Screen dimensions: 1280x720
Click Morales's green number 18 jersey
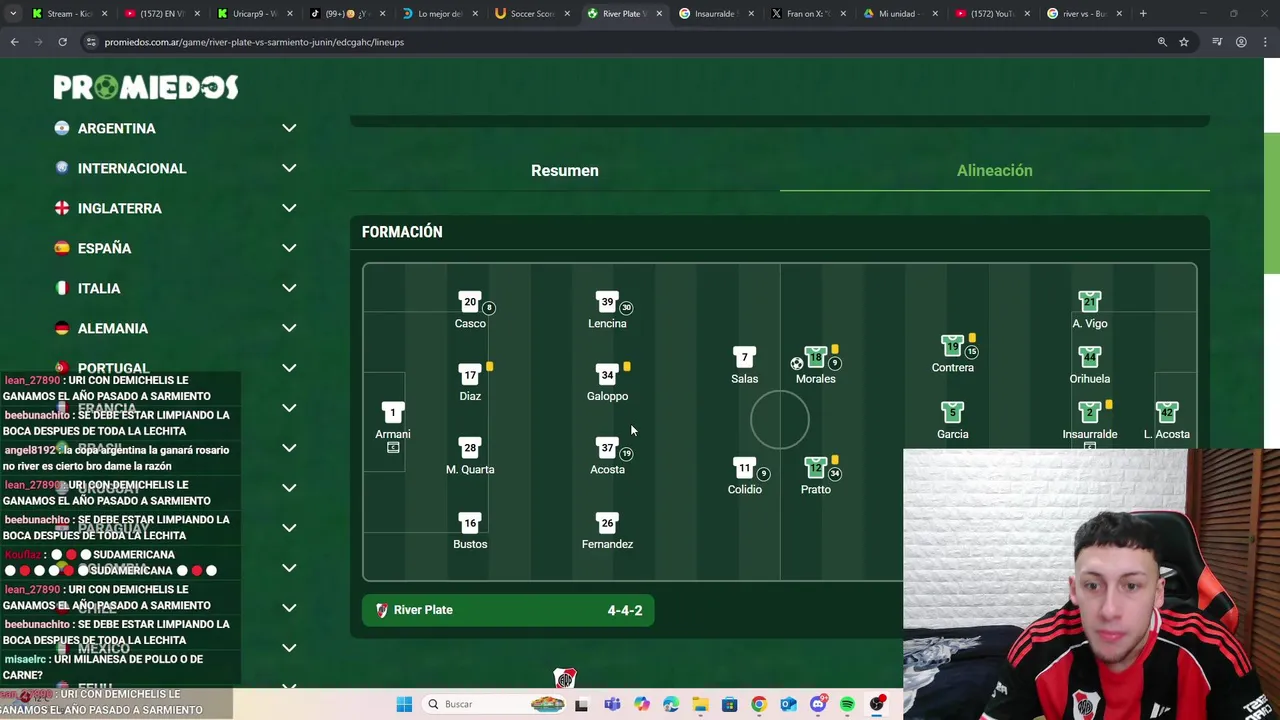point(816,357)
